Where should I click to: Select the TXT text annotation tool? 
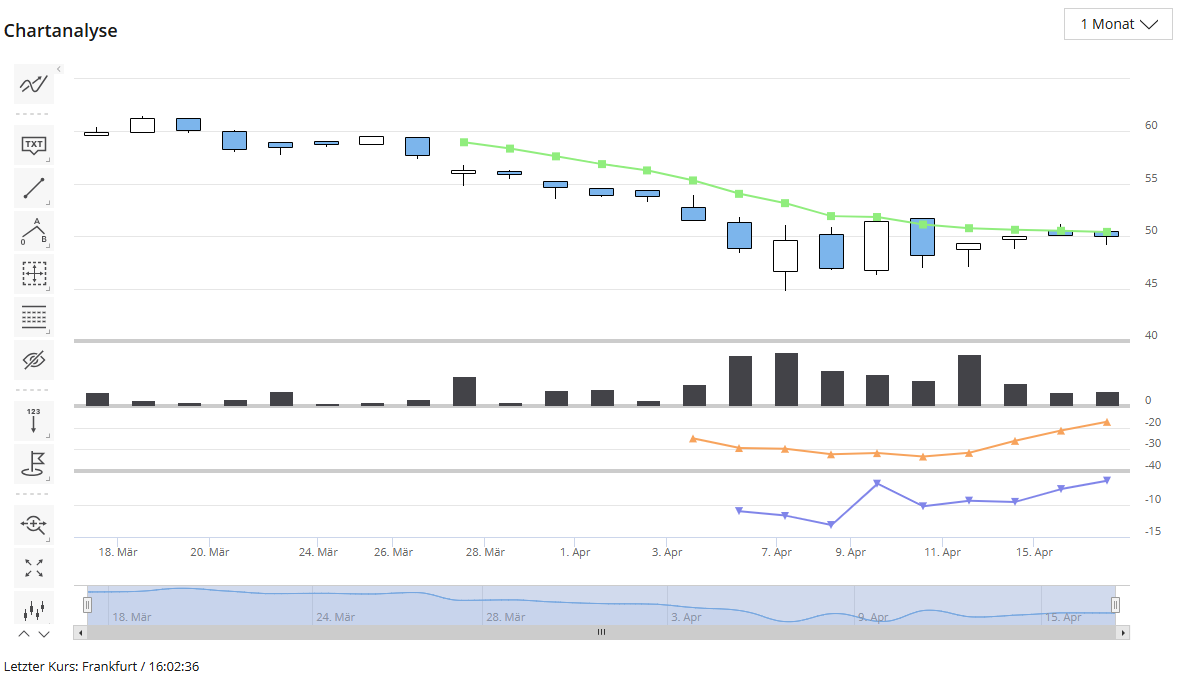click(34, 146)
